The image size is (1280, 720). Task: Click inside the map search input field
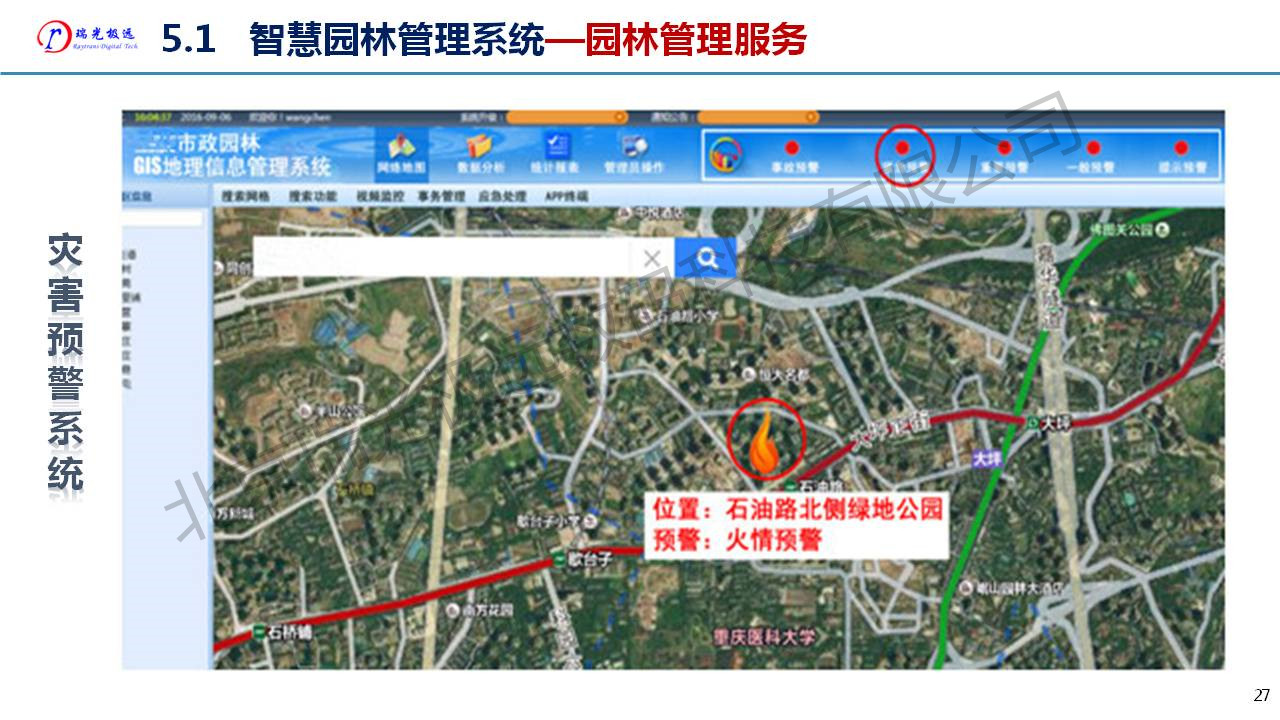click(440, 258)
